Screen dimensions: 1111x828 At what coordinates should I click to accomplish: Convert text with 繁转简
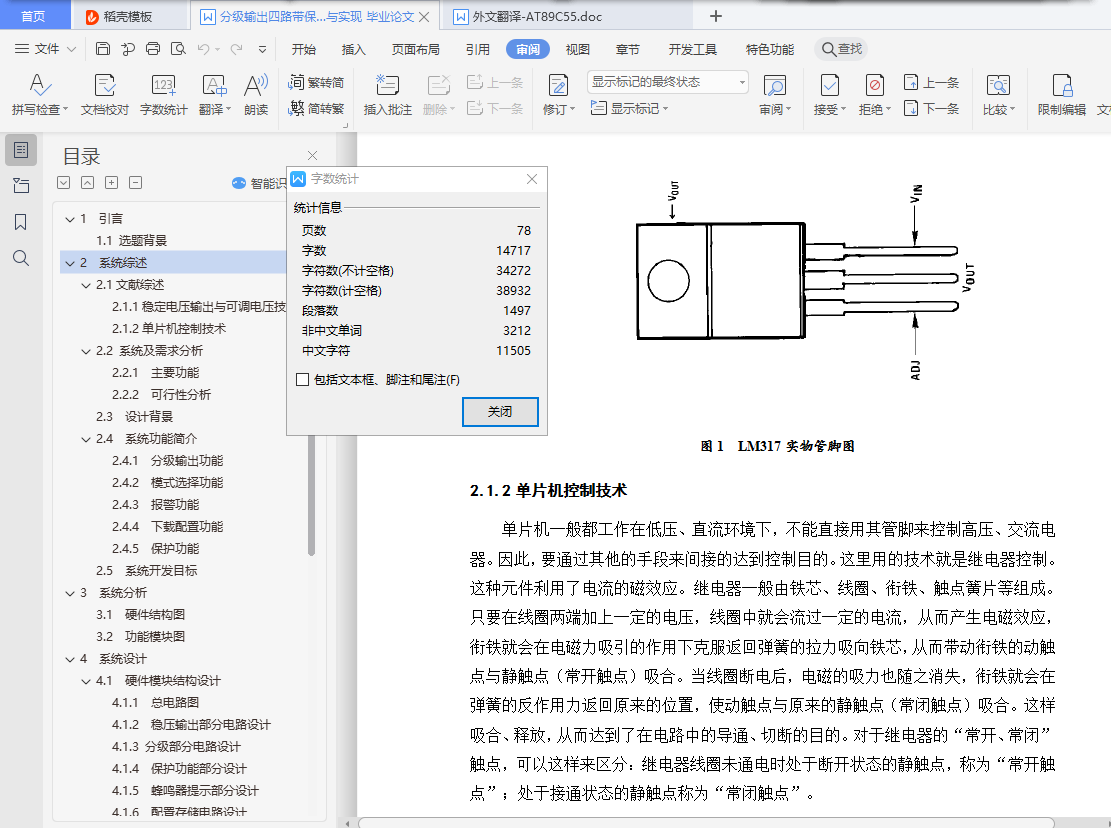[316, 82]
